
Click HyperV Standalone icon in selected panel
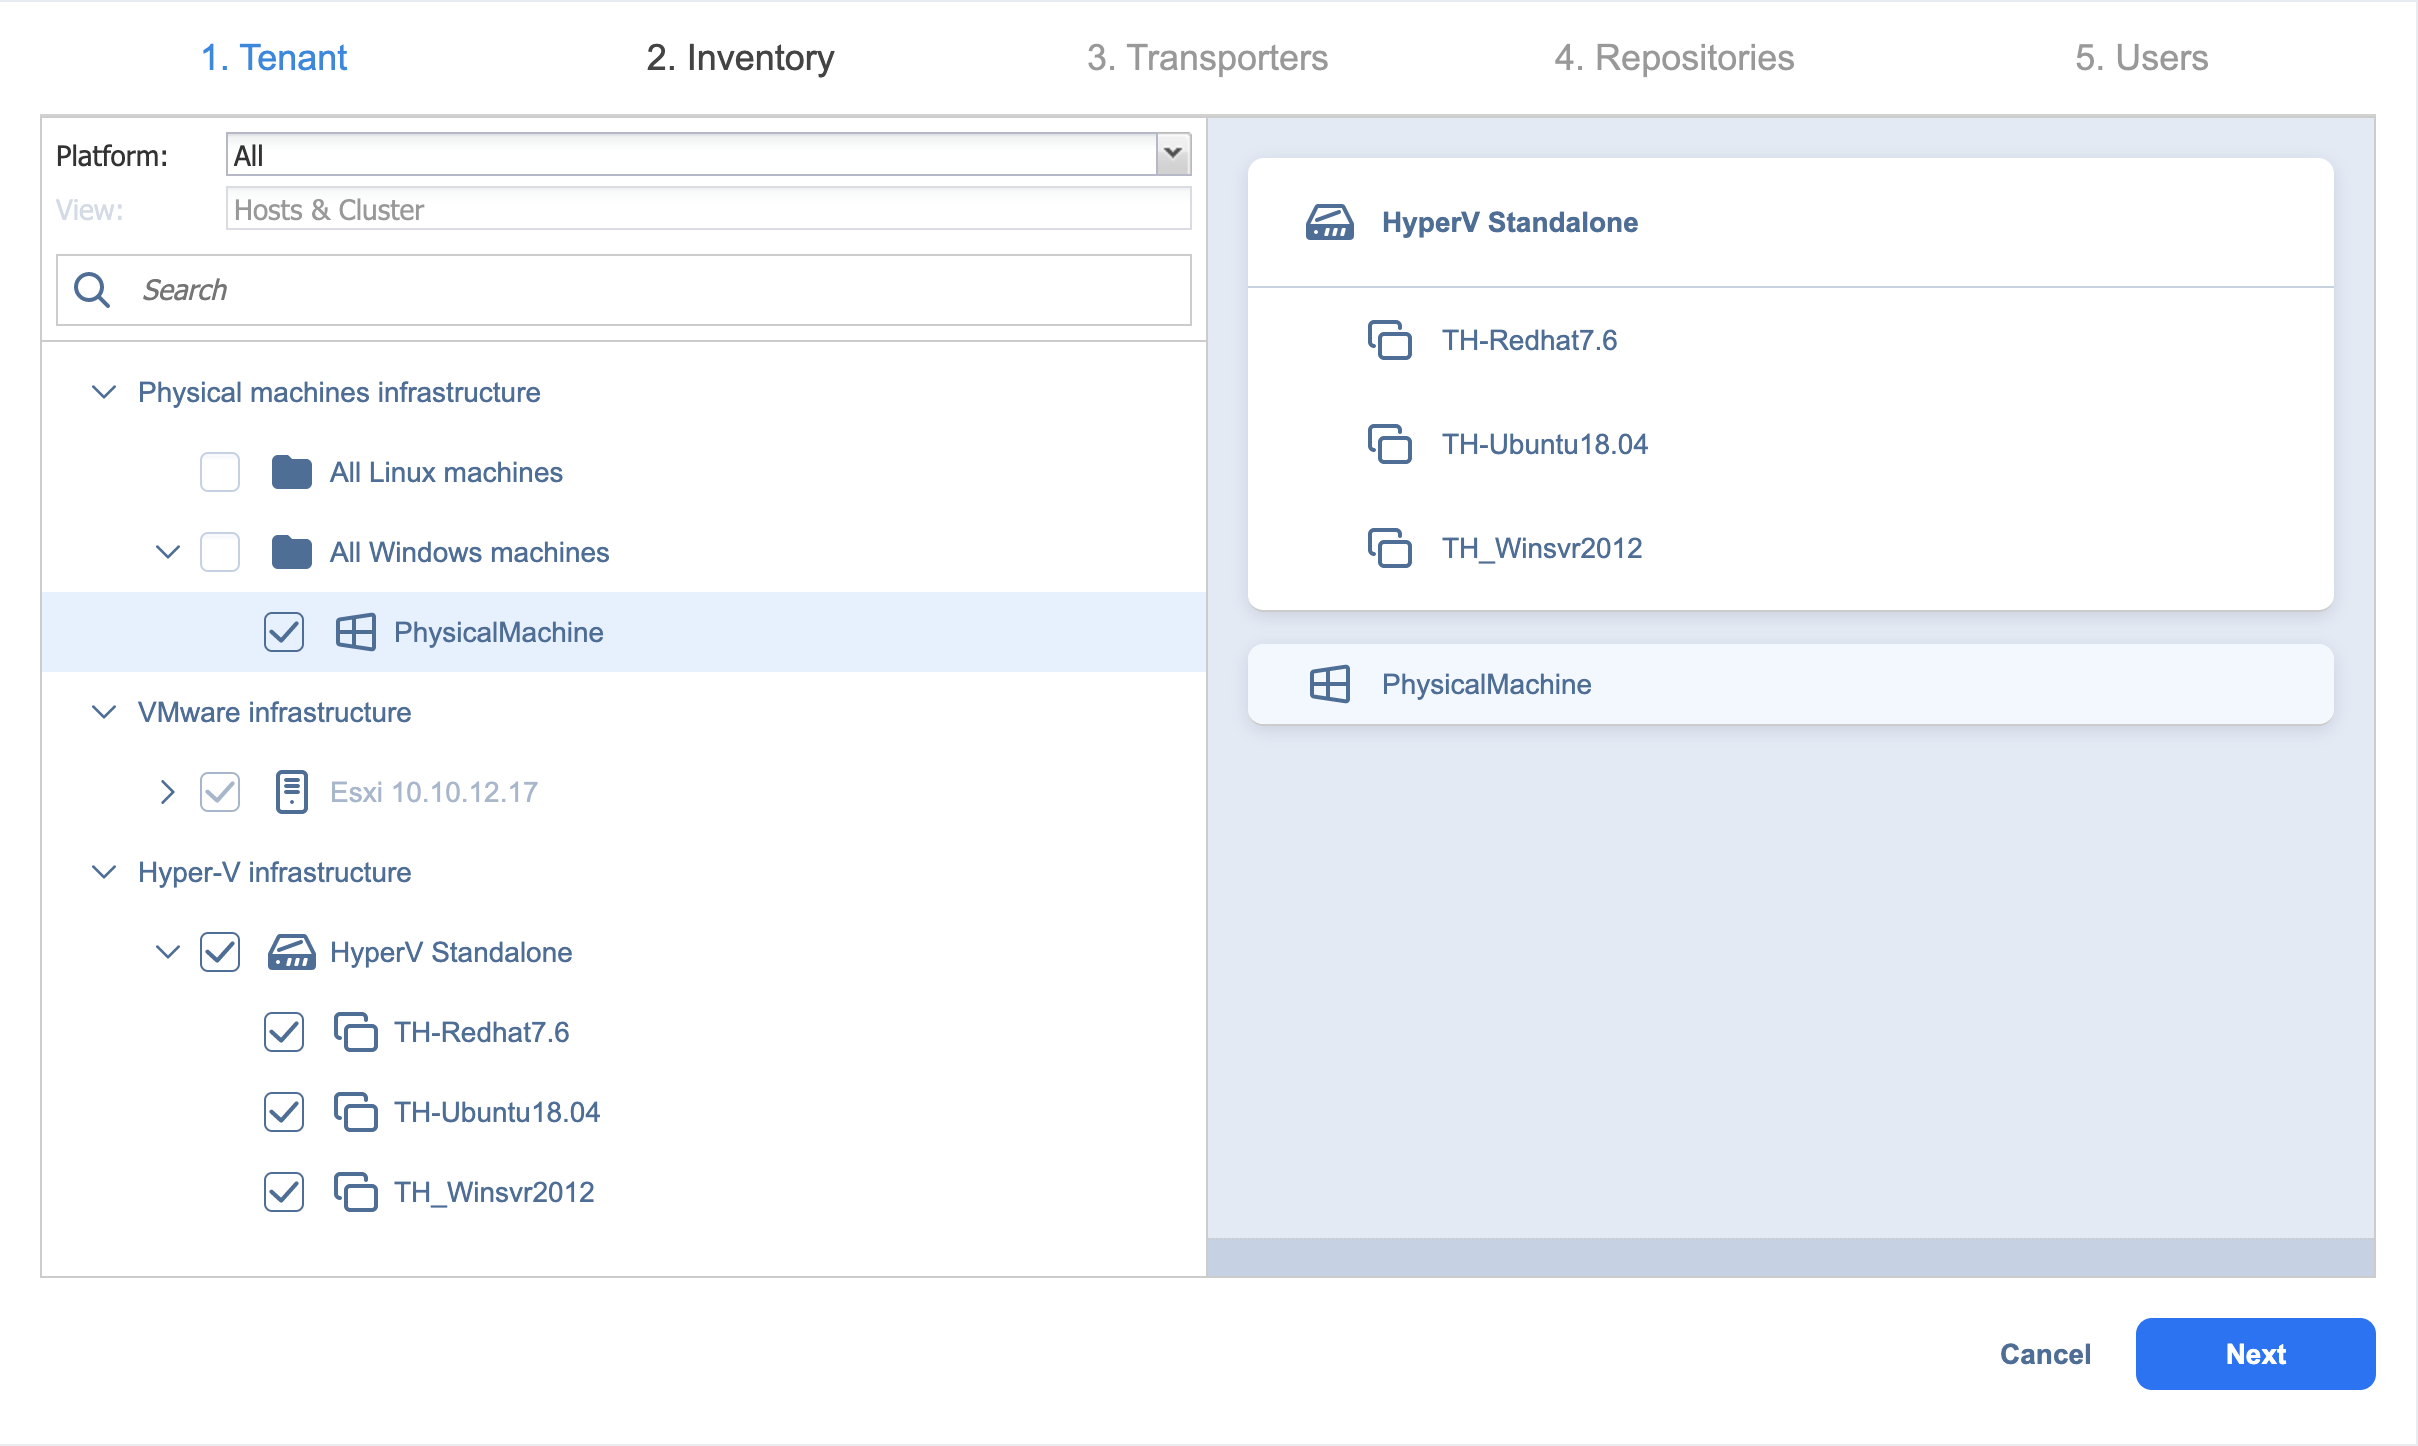click(x=1330, y=222)
